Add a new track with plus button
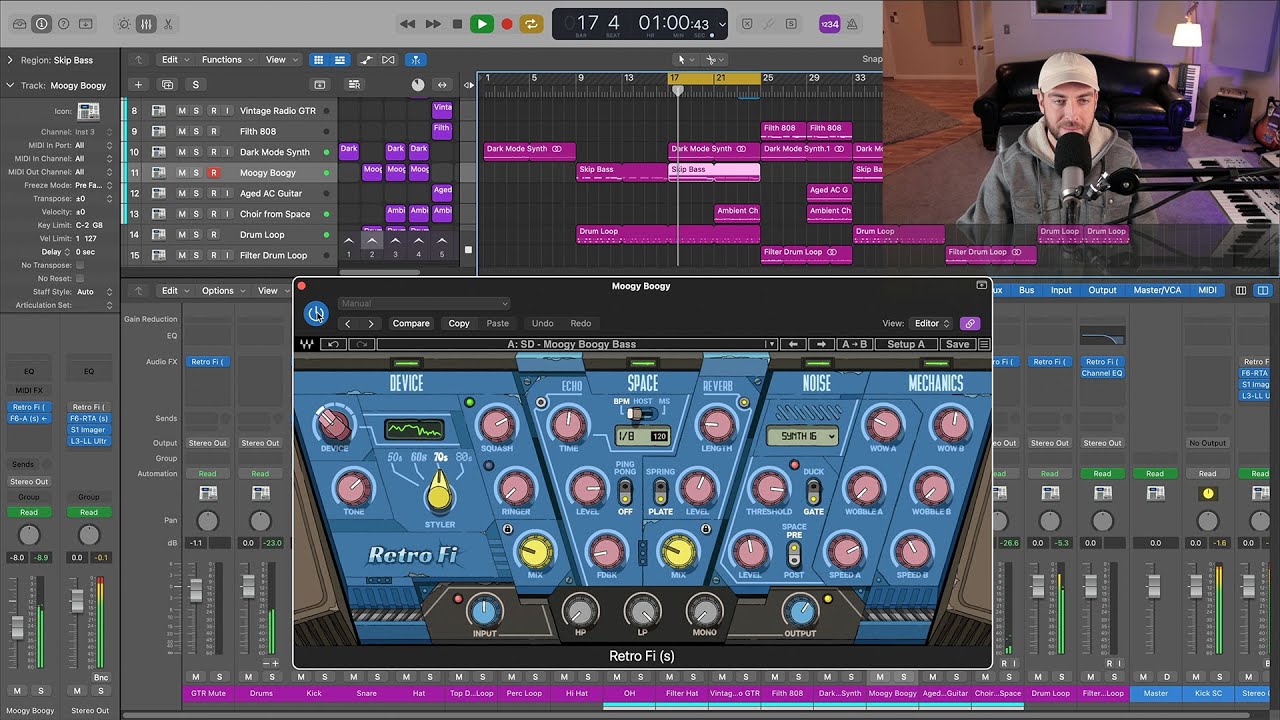The width and height of the screenshot is (1280, 720). [139, 85]
